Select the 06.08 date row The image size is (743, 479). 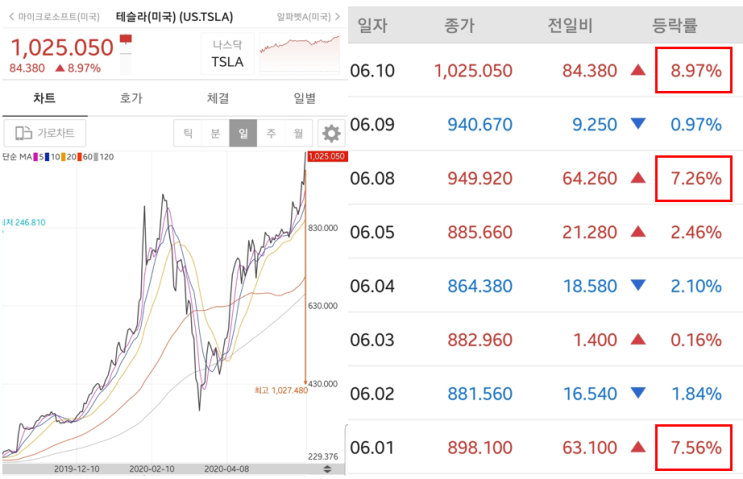[545, 178]
